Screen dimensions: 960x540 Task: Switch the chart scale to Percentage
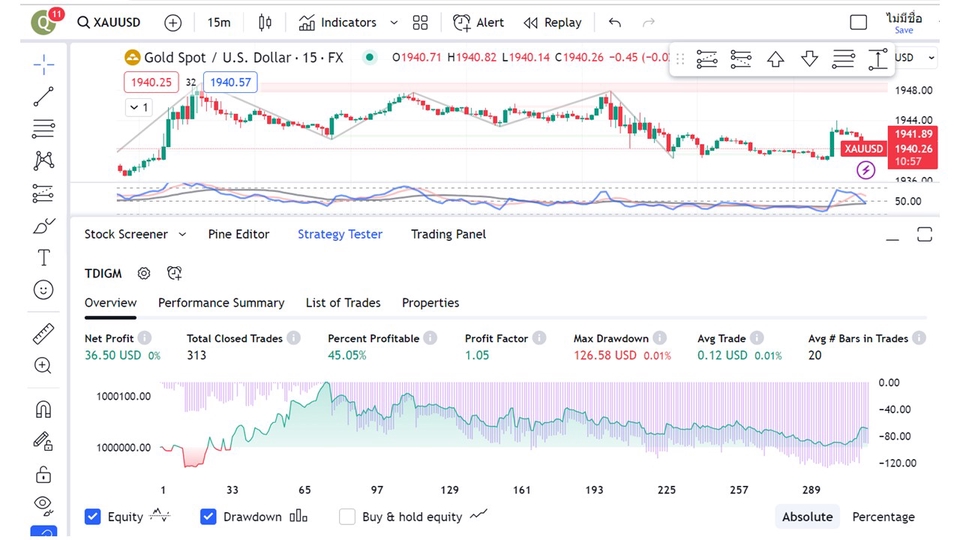[883, 517]
